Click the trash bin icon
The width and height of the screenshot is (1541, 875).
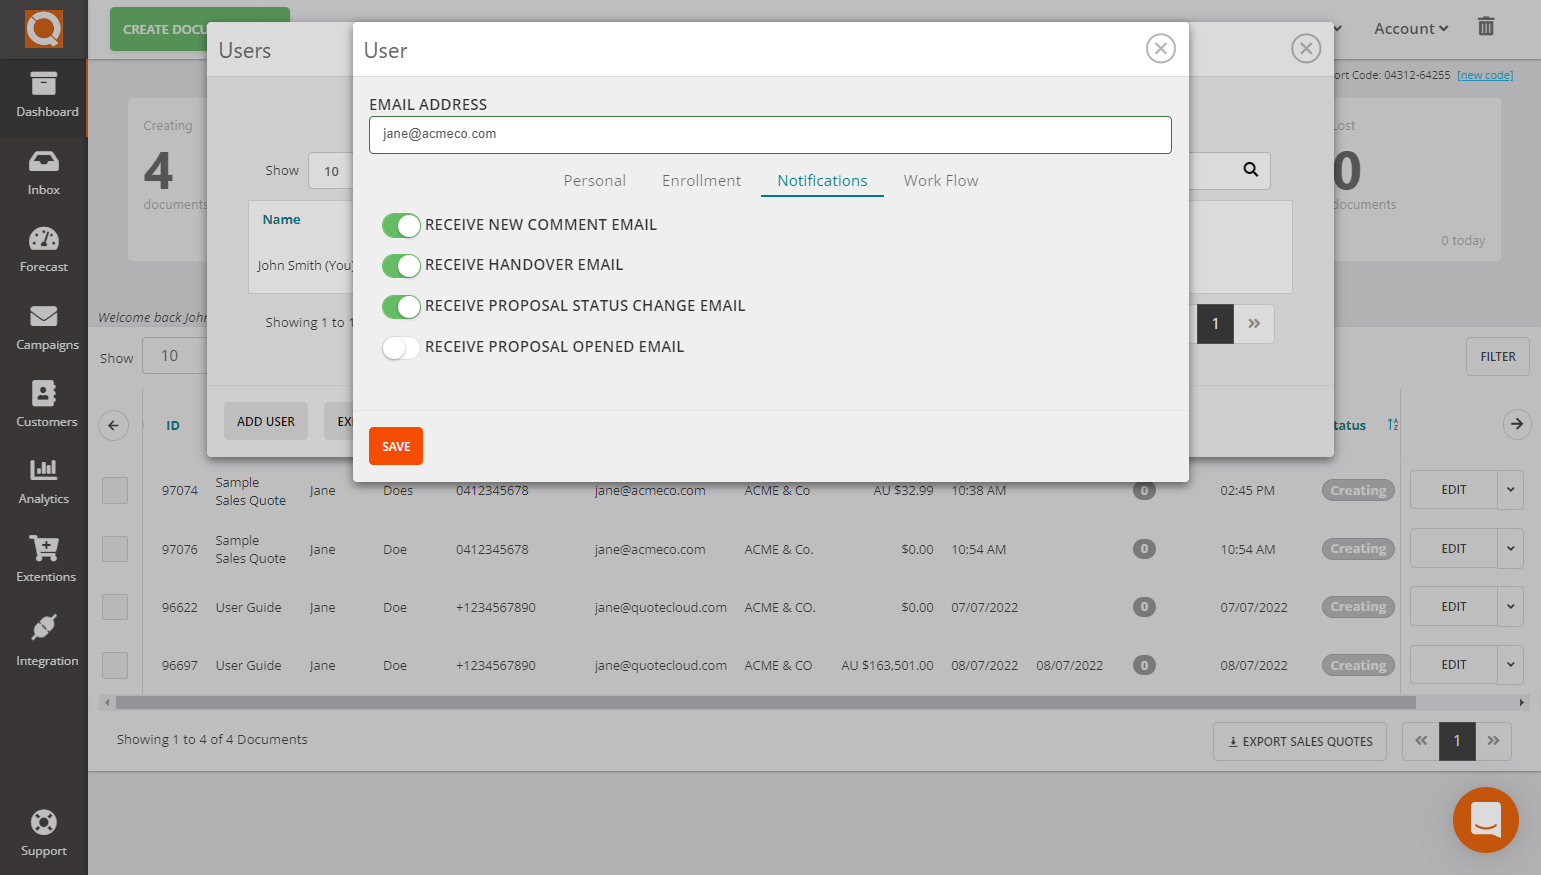point(1486,27)
